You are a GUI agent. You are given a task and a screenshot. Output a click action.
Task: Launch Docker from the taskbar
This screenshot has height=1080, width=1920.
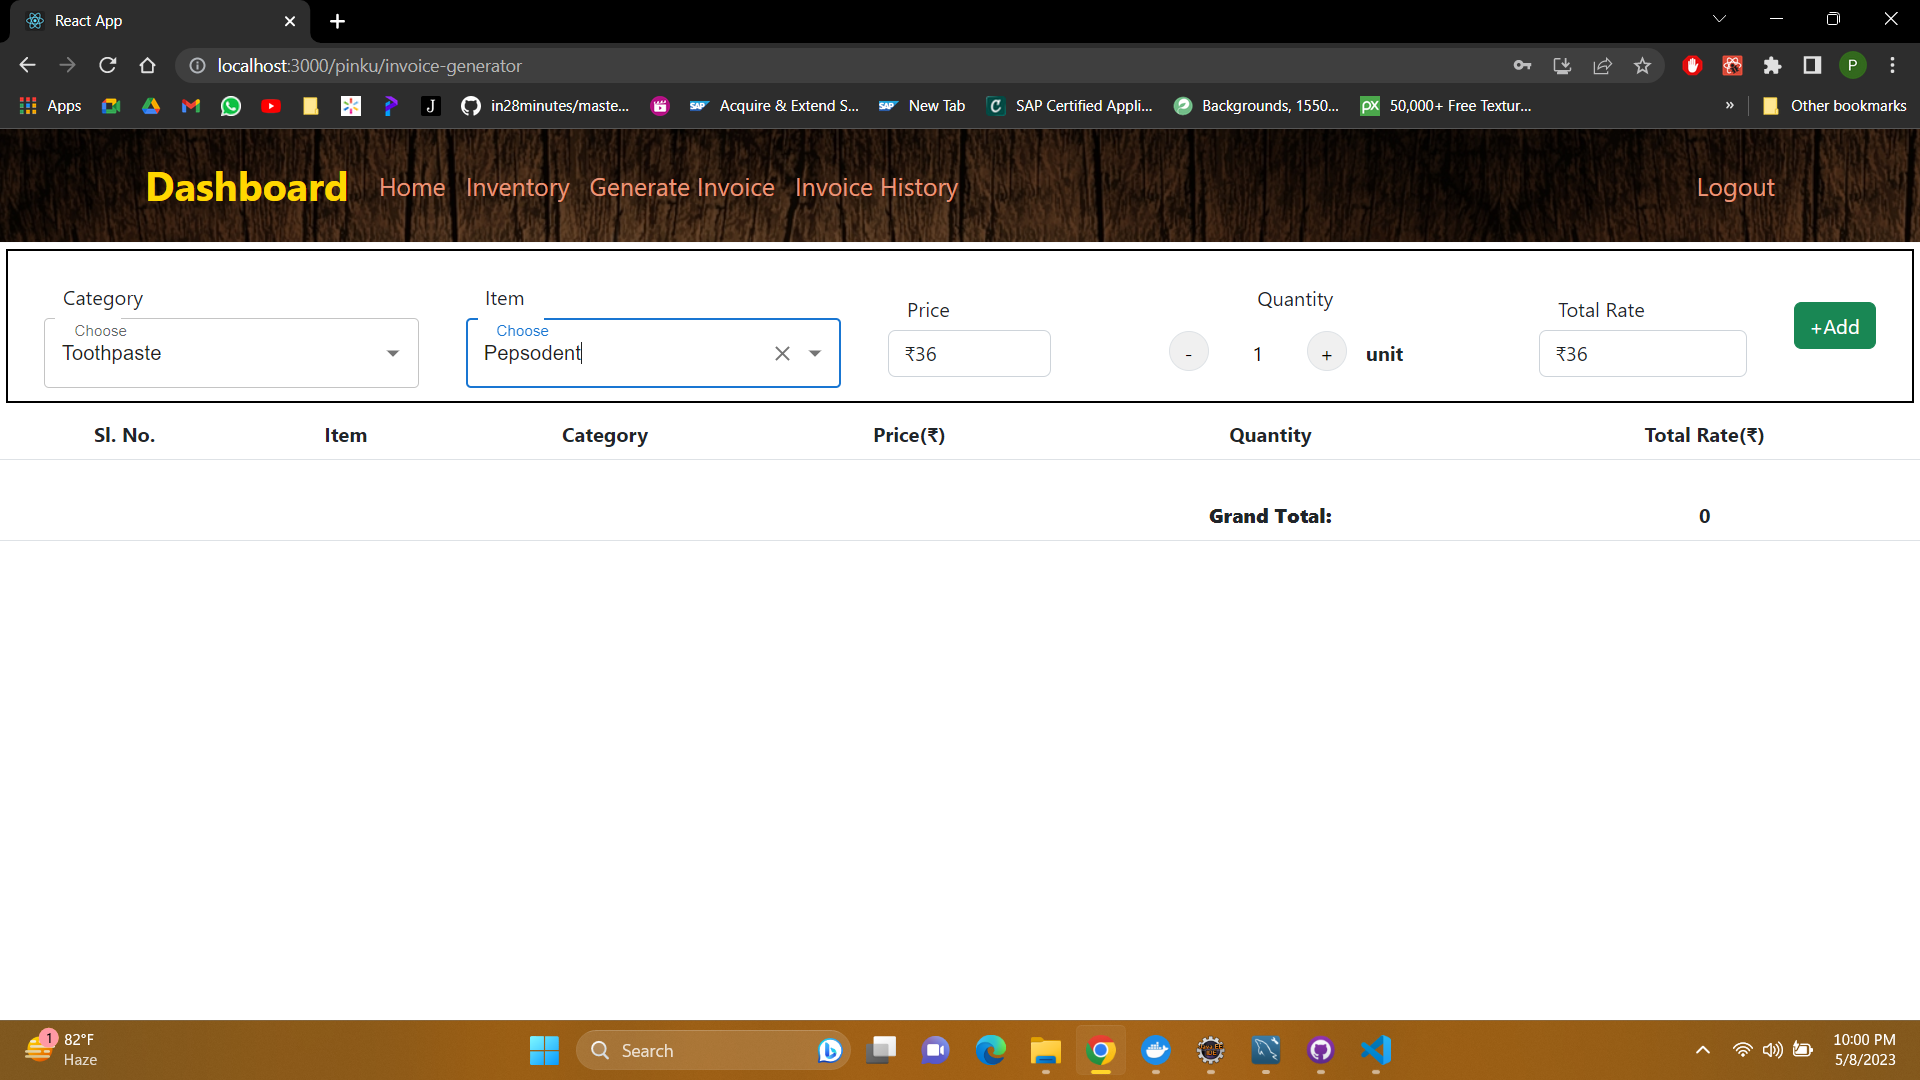[x=1157, y=1051]
